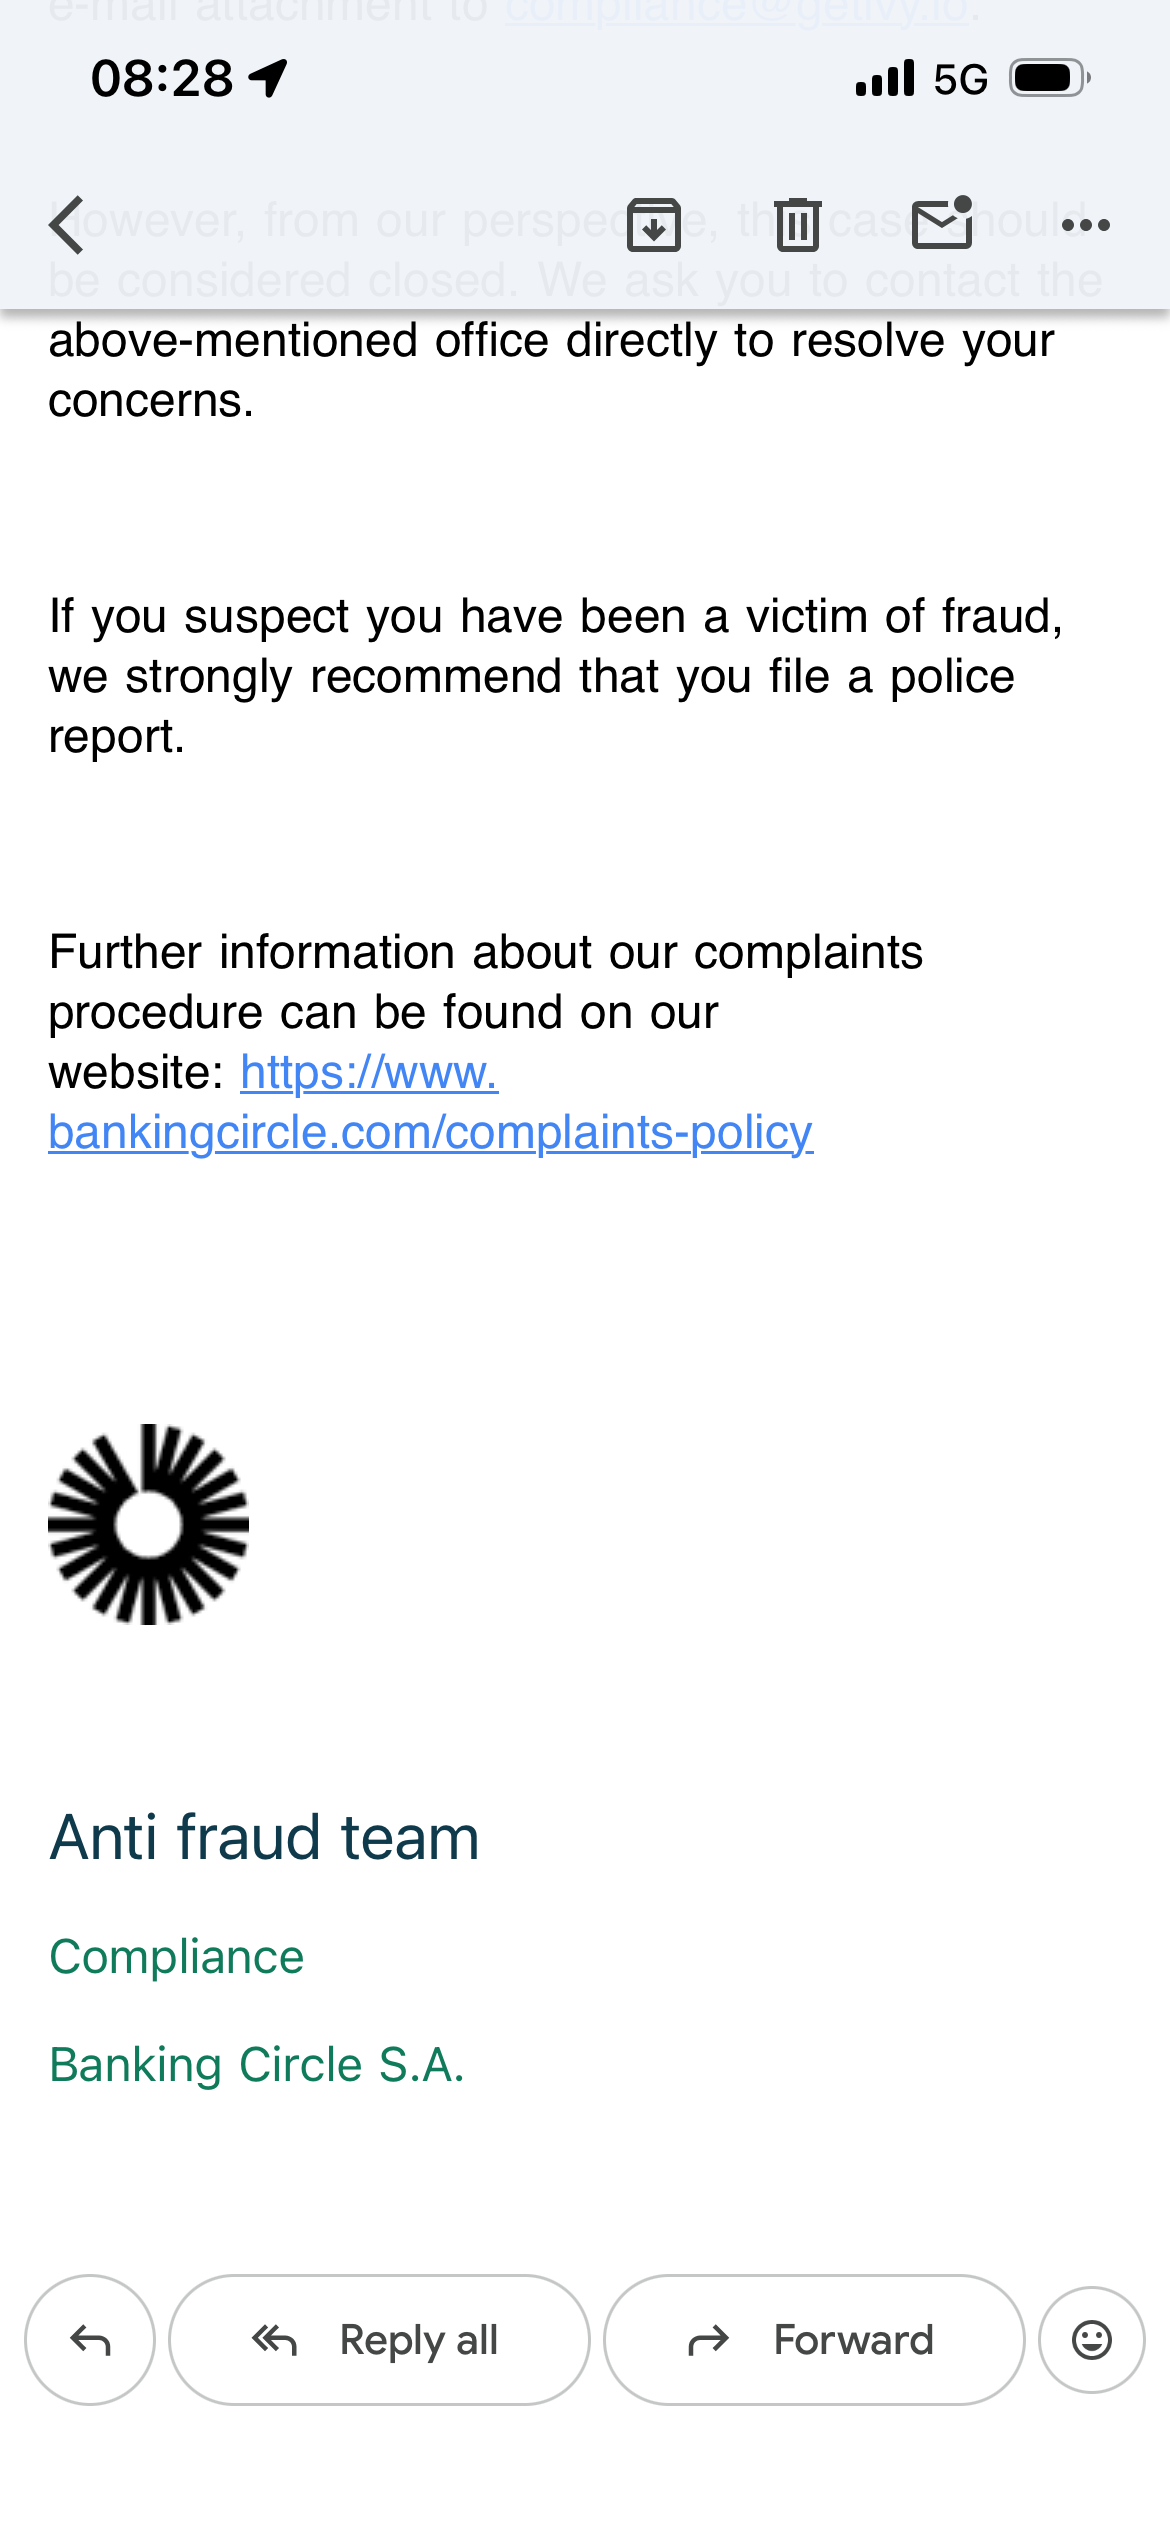Tap the 08:28 clock in status bar
Viewport: 1170px width, 2532px height.
162,78
